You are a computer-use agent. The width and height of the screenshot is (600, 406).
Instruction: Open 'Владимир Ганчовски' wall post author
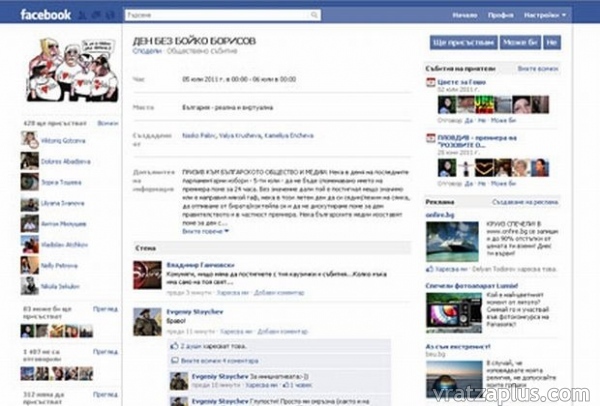point(200,265)
